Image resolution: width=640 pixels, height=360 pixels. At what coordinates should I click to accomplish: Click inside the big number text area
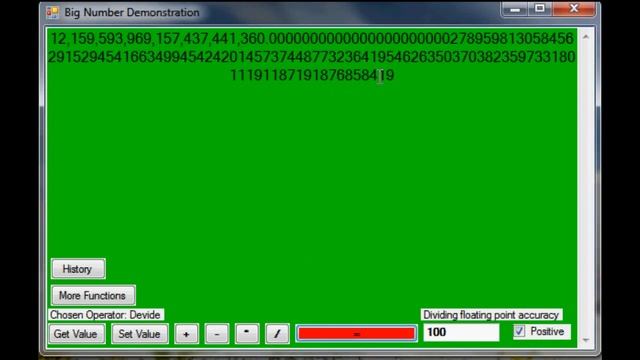312,163
